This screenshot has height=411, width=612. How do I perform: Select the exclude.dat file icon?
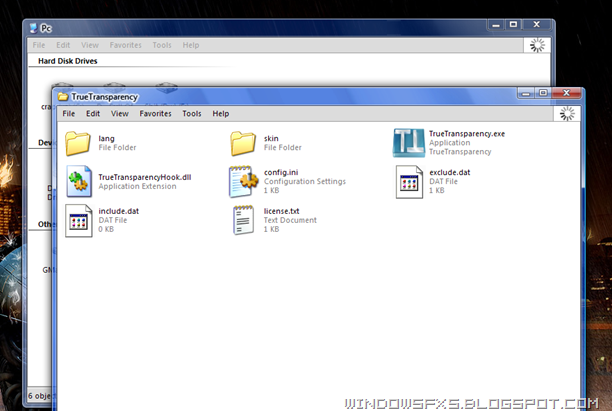coord(409,181)
